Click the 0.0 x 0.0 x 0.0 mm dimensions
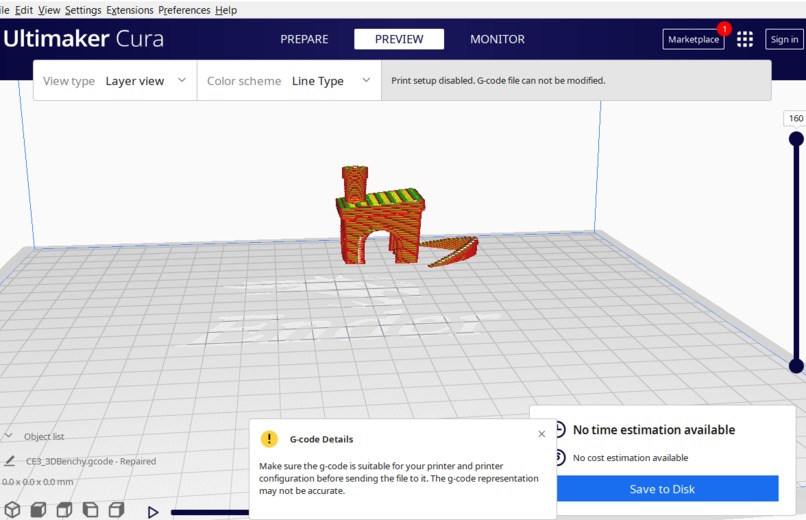Screen dimensions: 806x520 click(37, 482)
